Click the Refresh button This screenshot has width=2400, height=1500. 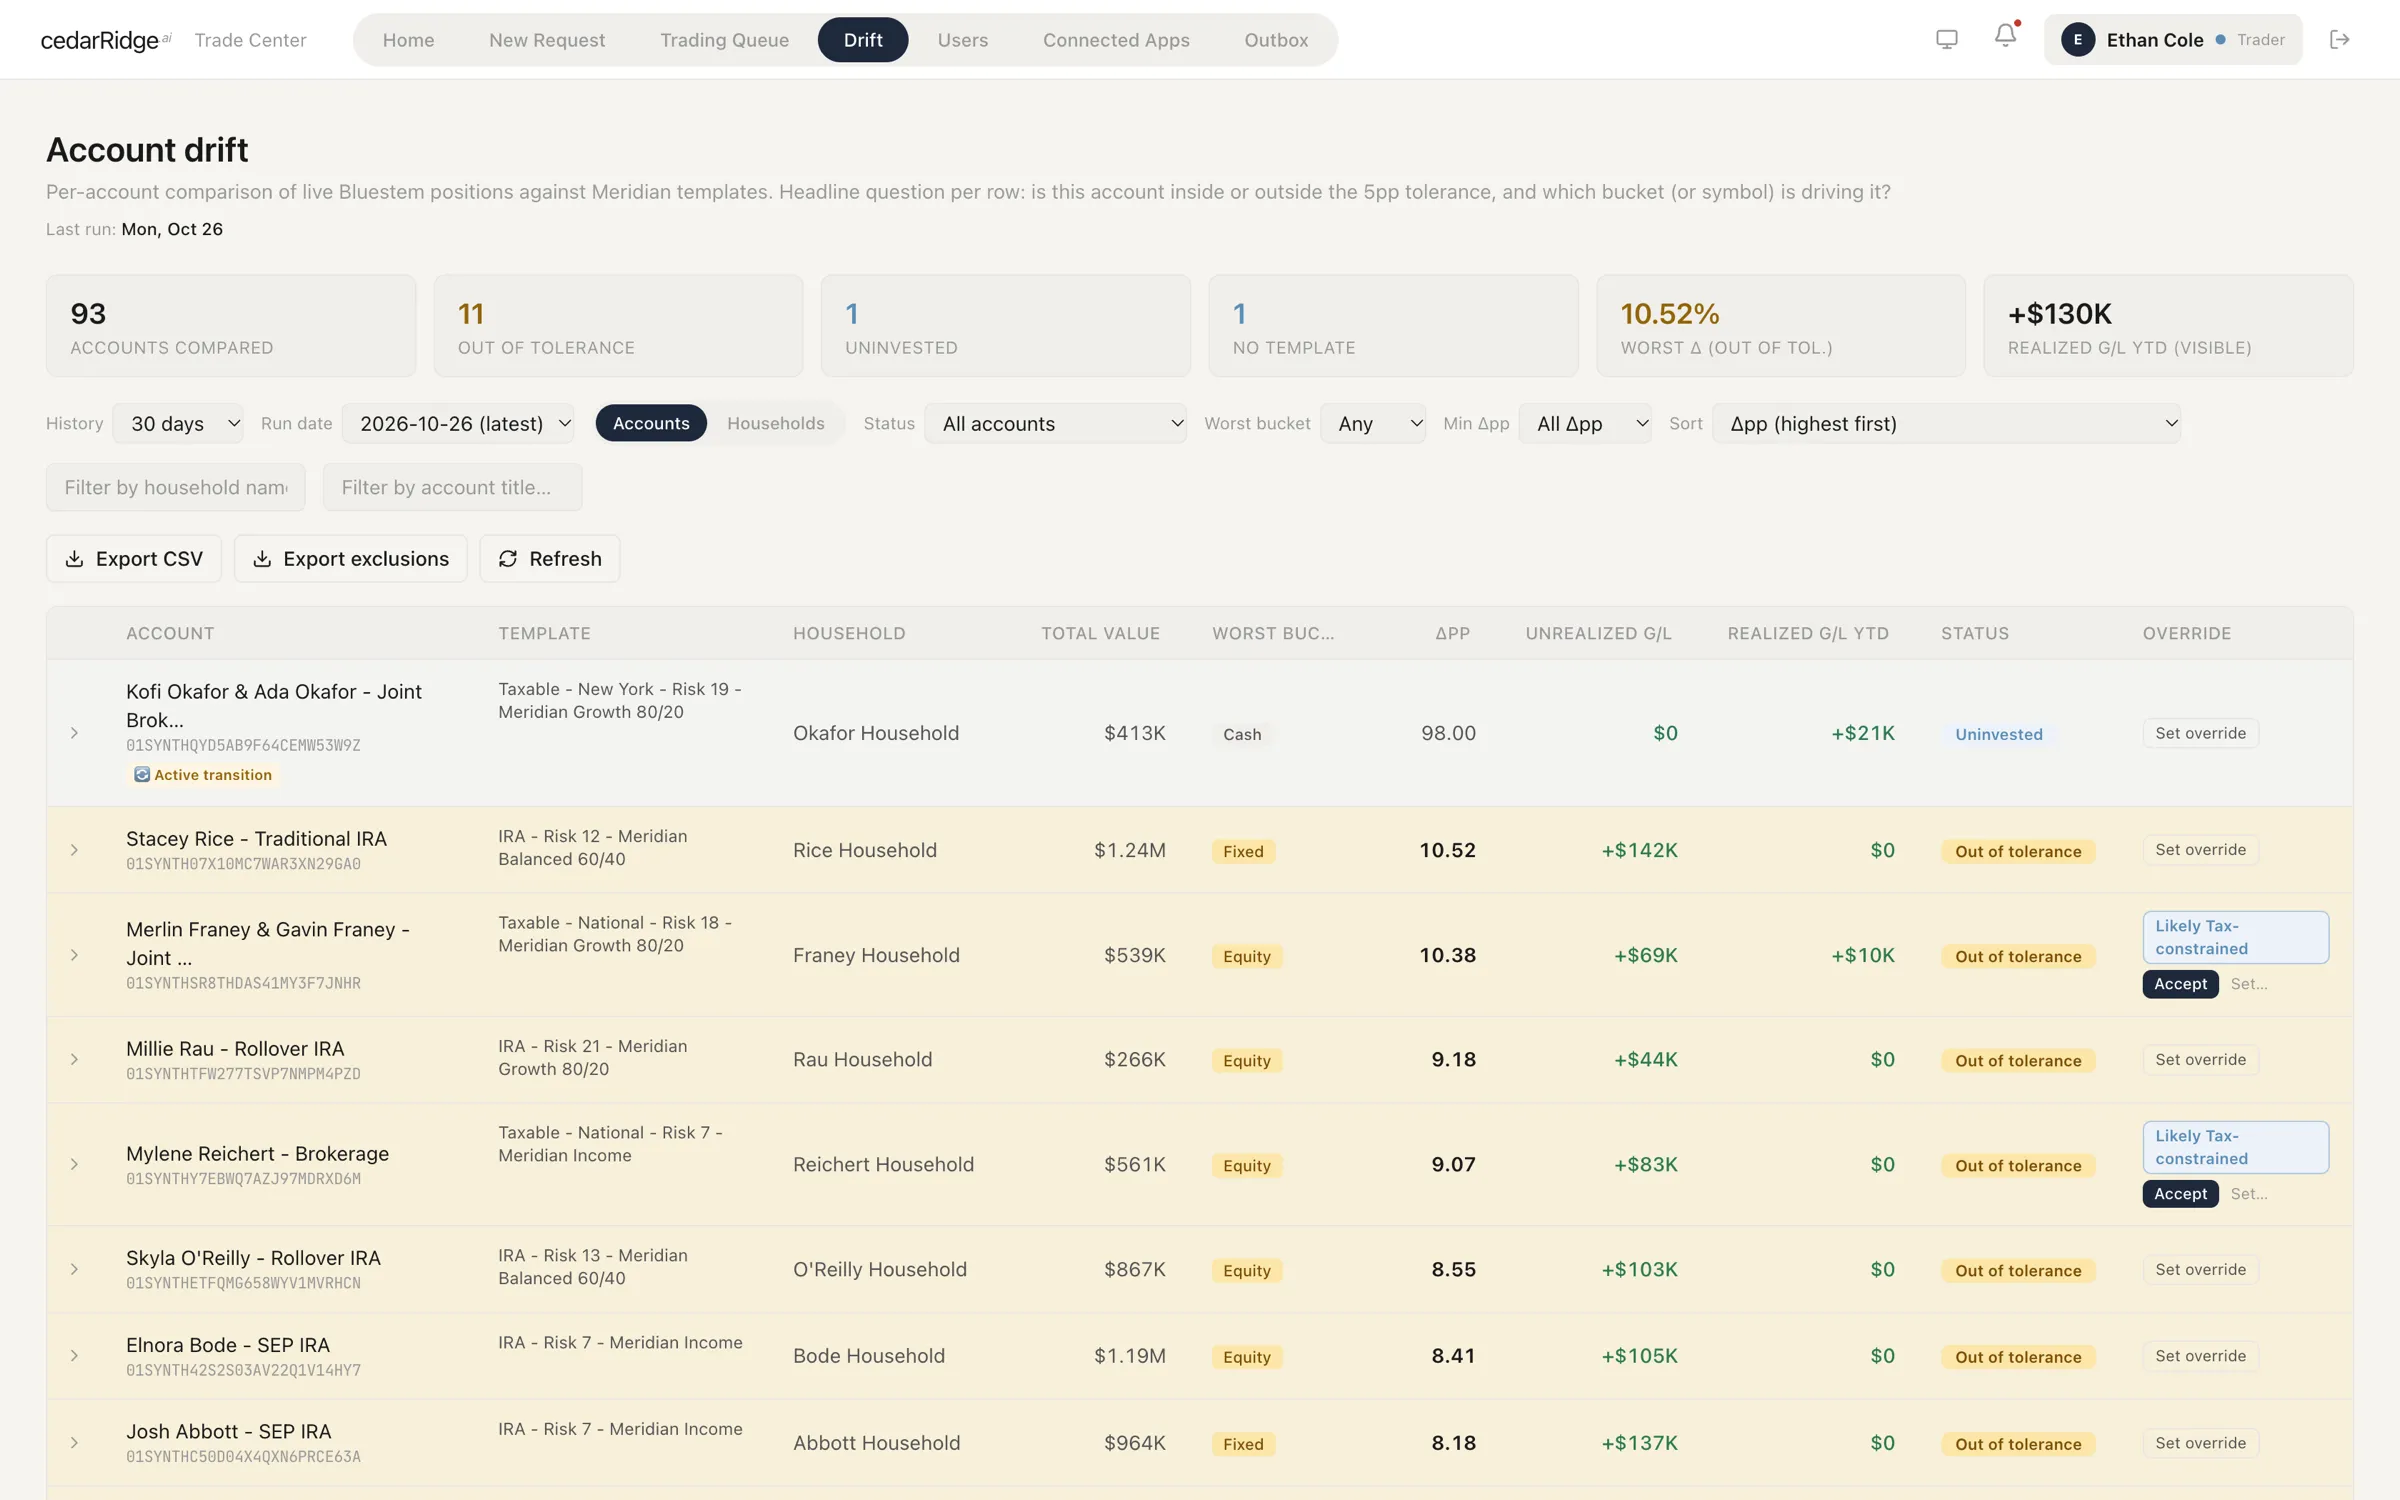[549, 558]
